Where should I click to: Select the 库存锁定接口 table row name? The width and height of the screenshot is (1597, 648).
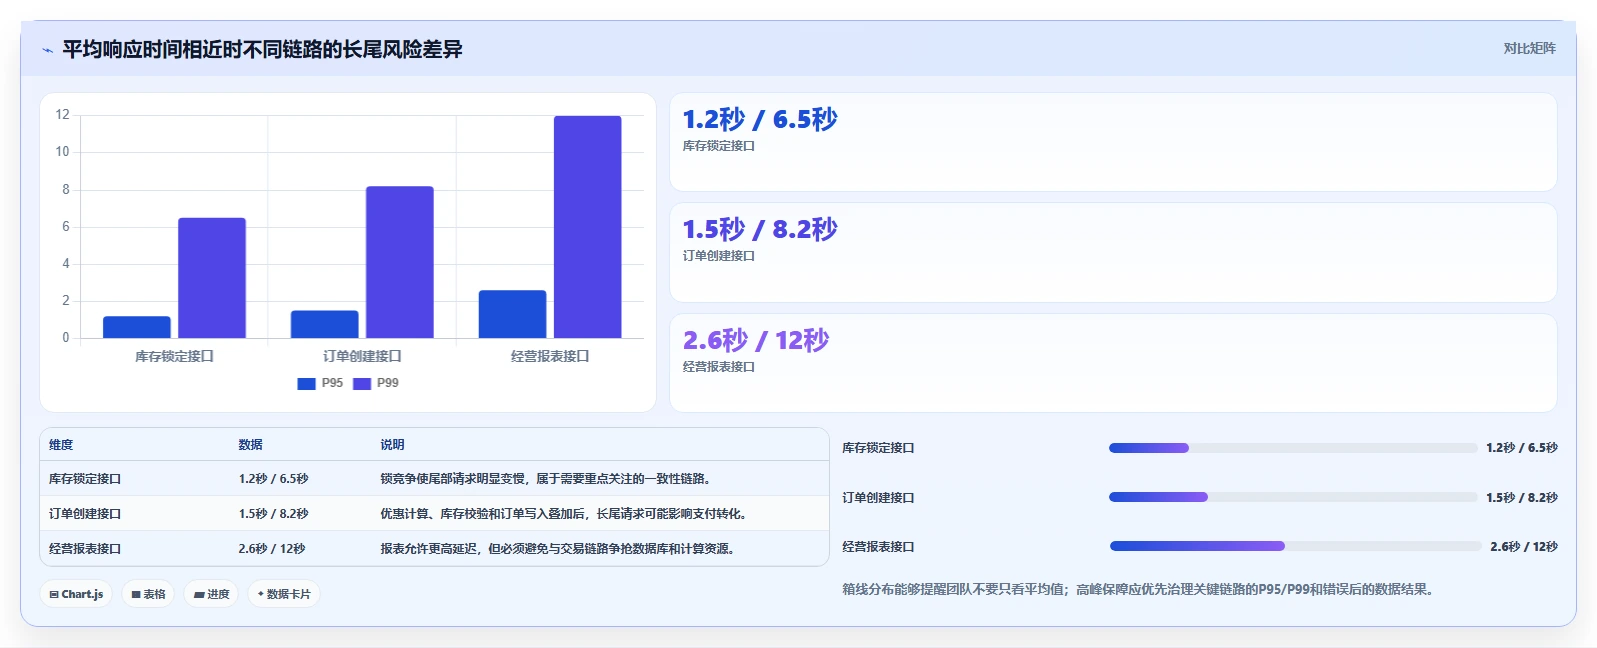[x=85, y=479]
